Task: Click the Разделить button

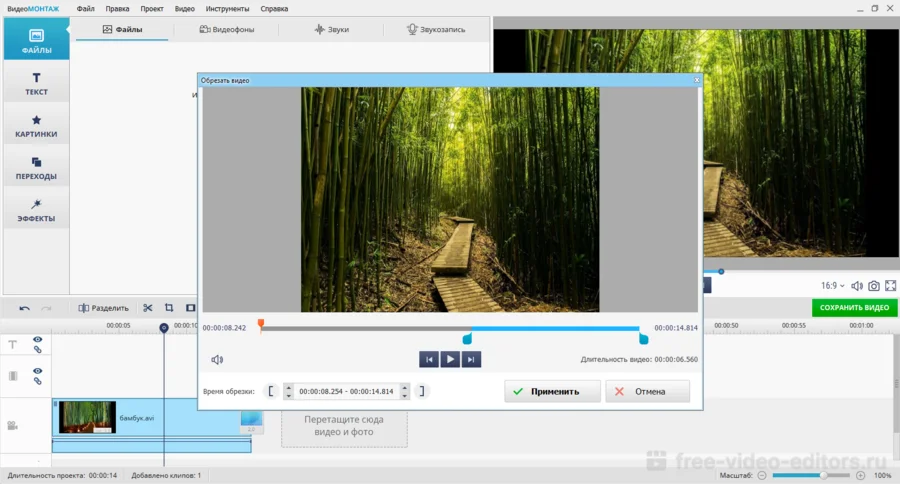Action: tap(103, 308)
